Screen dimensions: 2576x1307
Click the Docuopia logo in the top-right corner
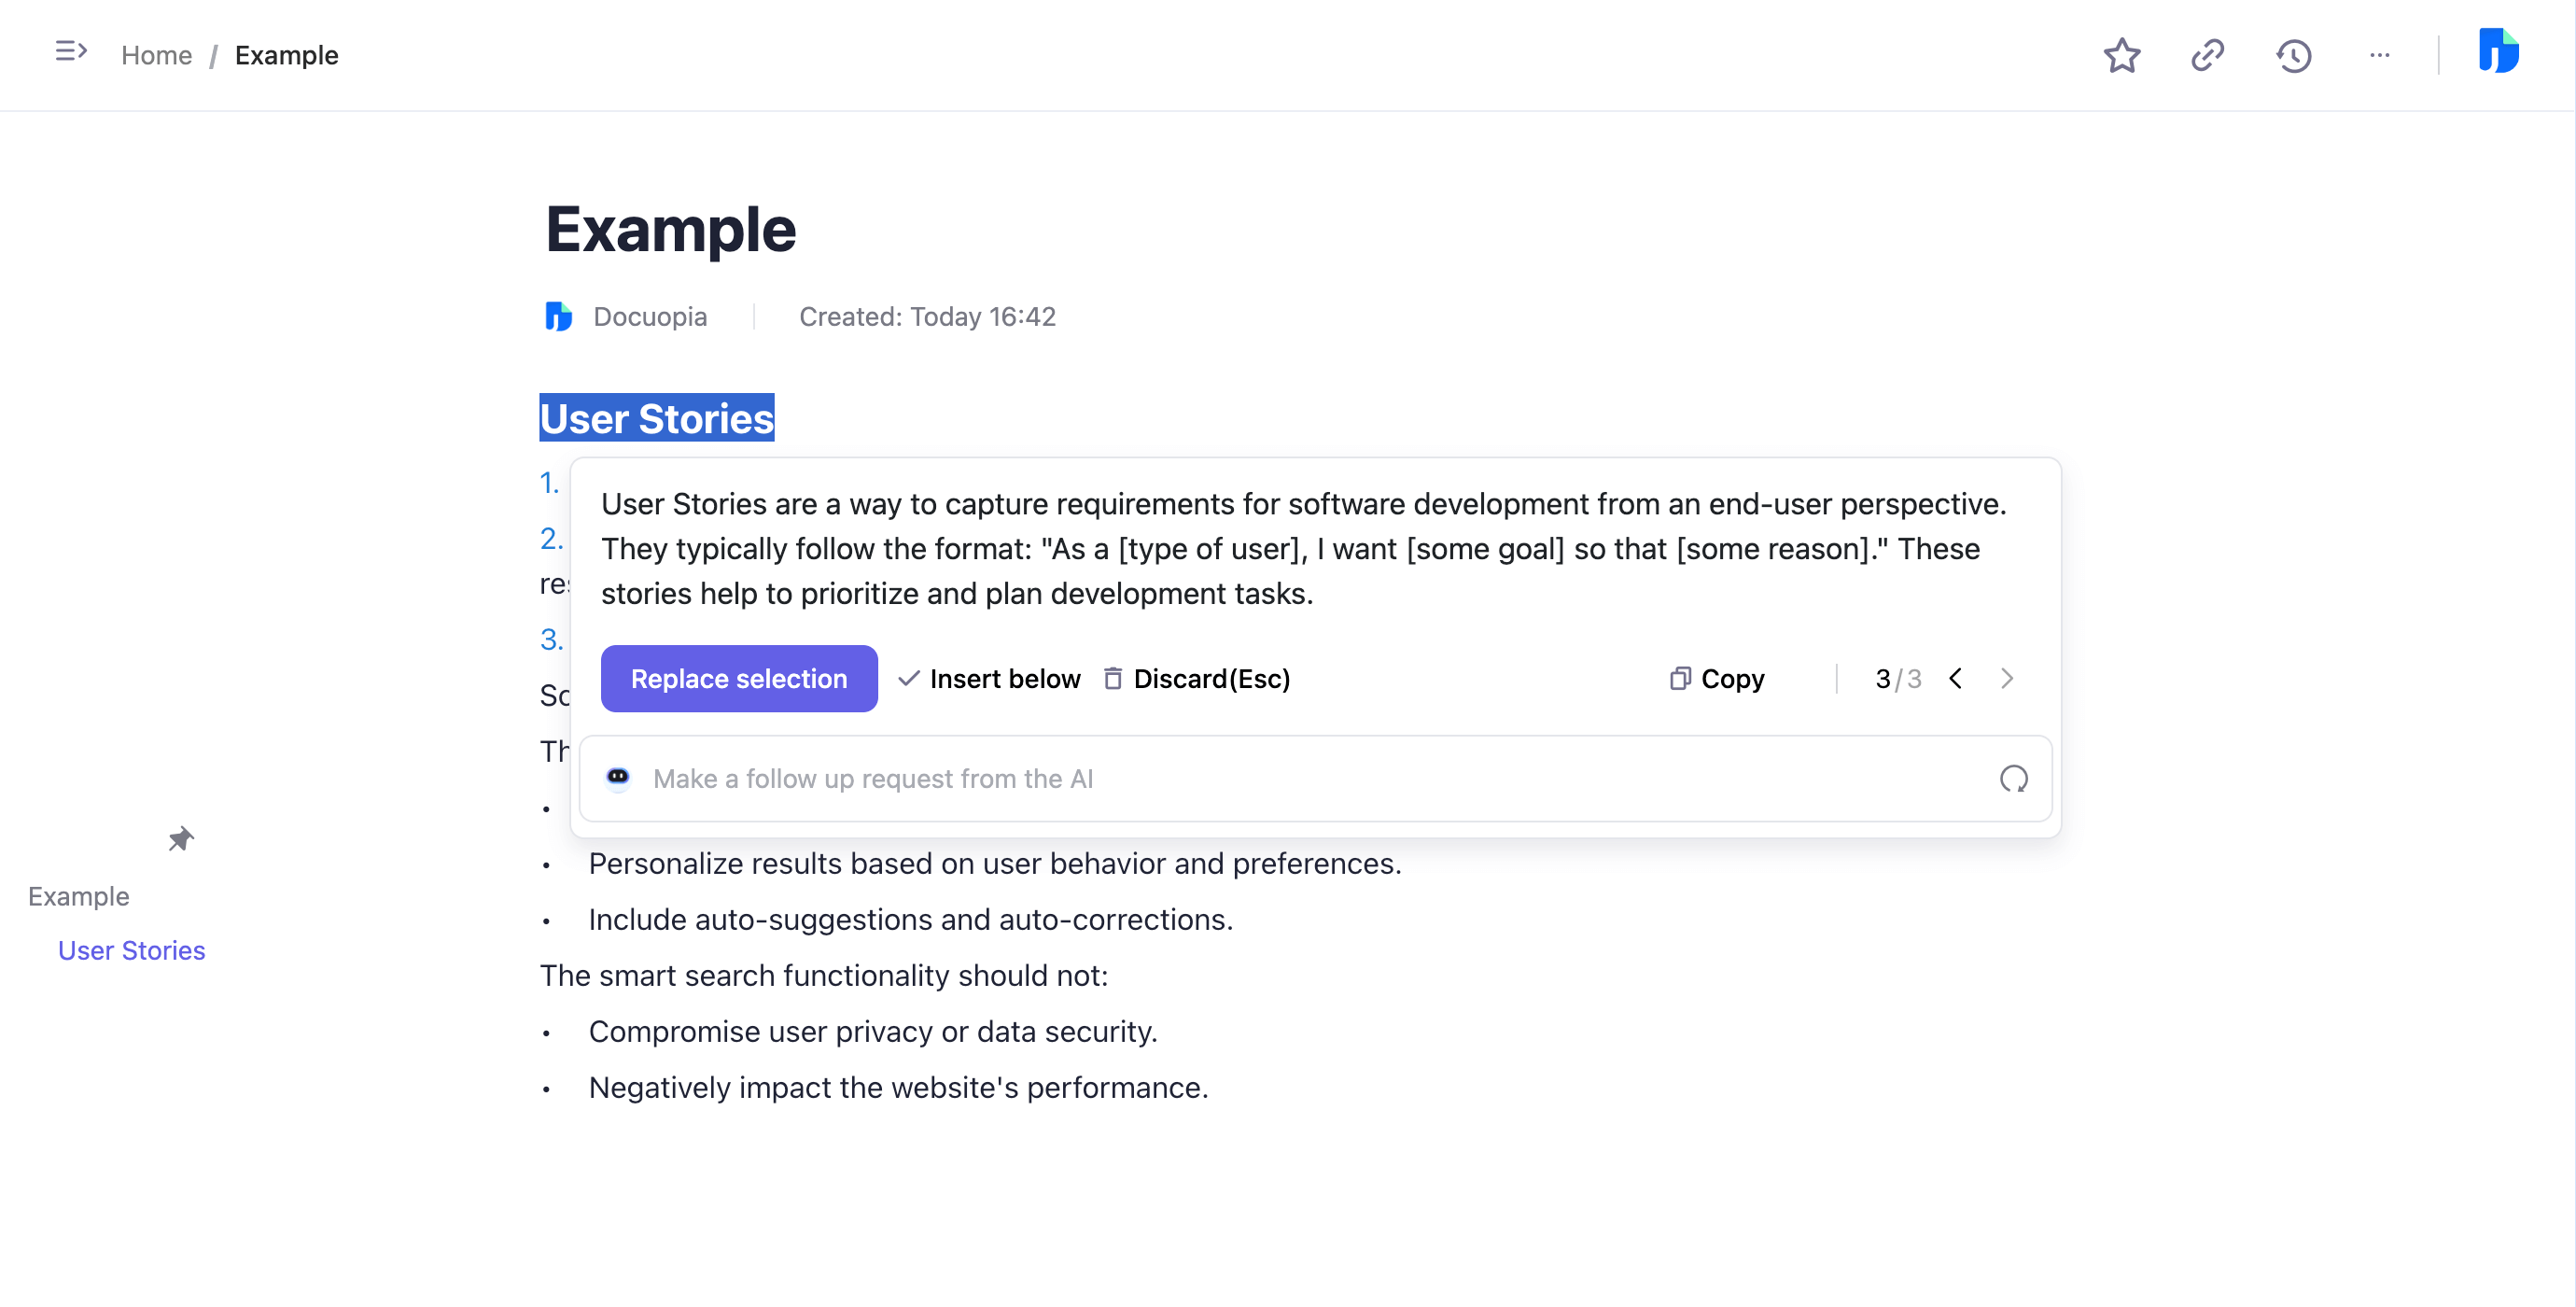2501,52
